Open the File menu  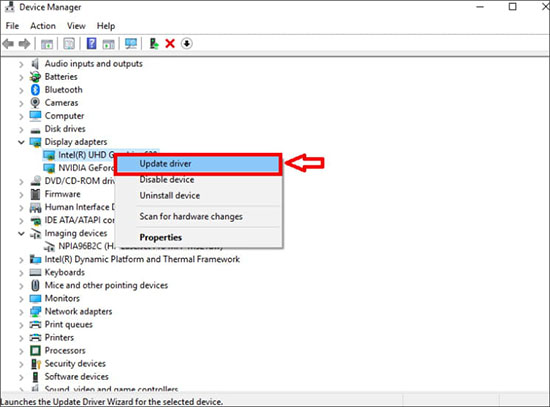pos(12,26)
